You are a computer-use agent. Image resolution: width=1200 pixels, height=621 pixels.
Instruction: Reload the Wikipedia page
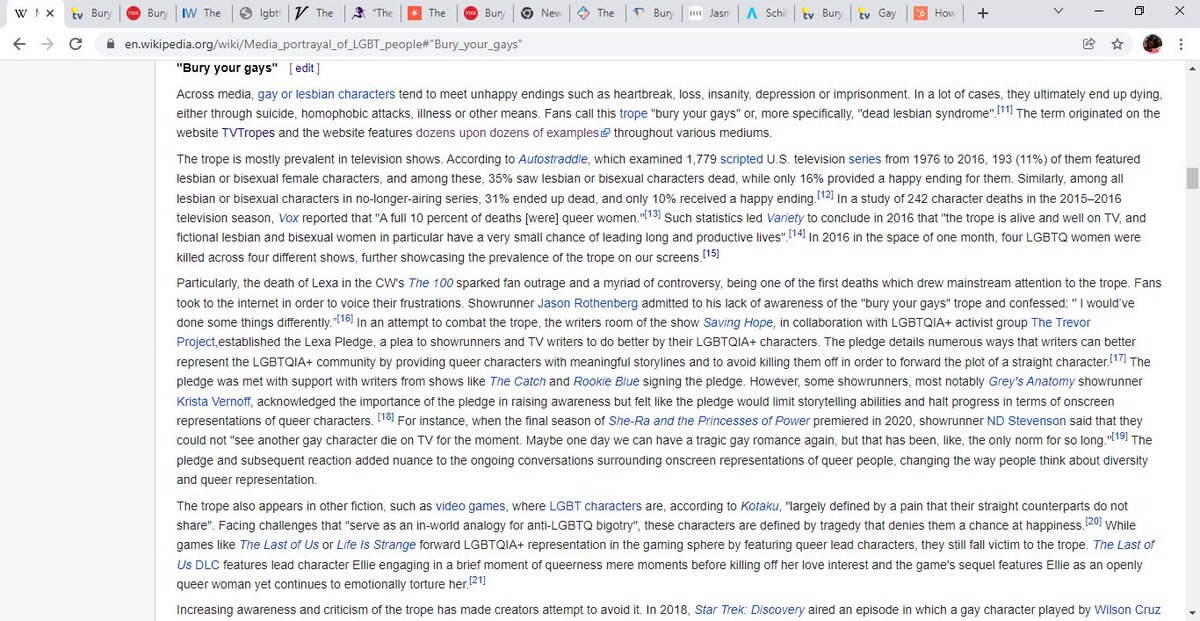[x=77, y=44]
